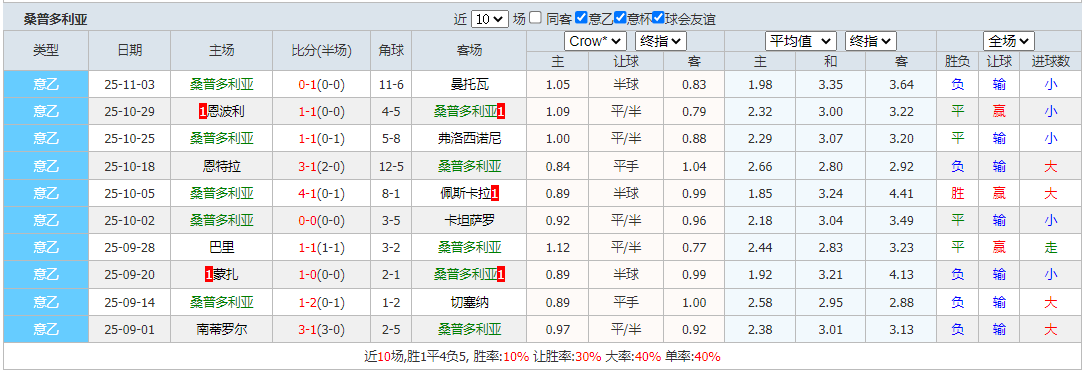Click the 半球 handicap in 曼托瓦 row
1085x371 pixels.
[626, 85]
